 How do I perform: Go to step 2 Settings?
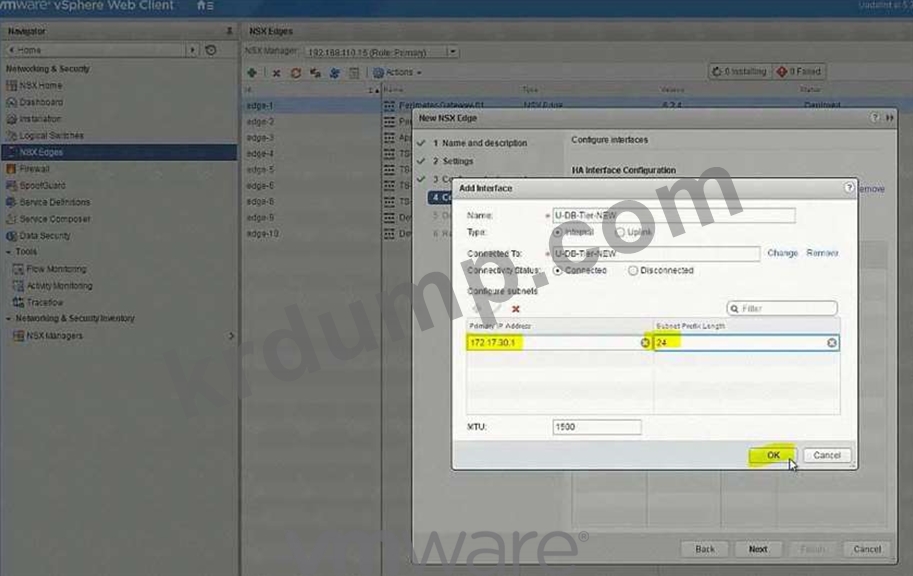click(453, 161)
